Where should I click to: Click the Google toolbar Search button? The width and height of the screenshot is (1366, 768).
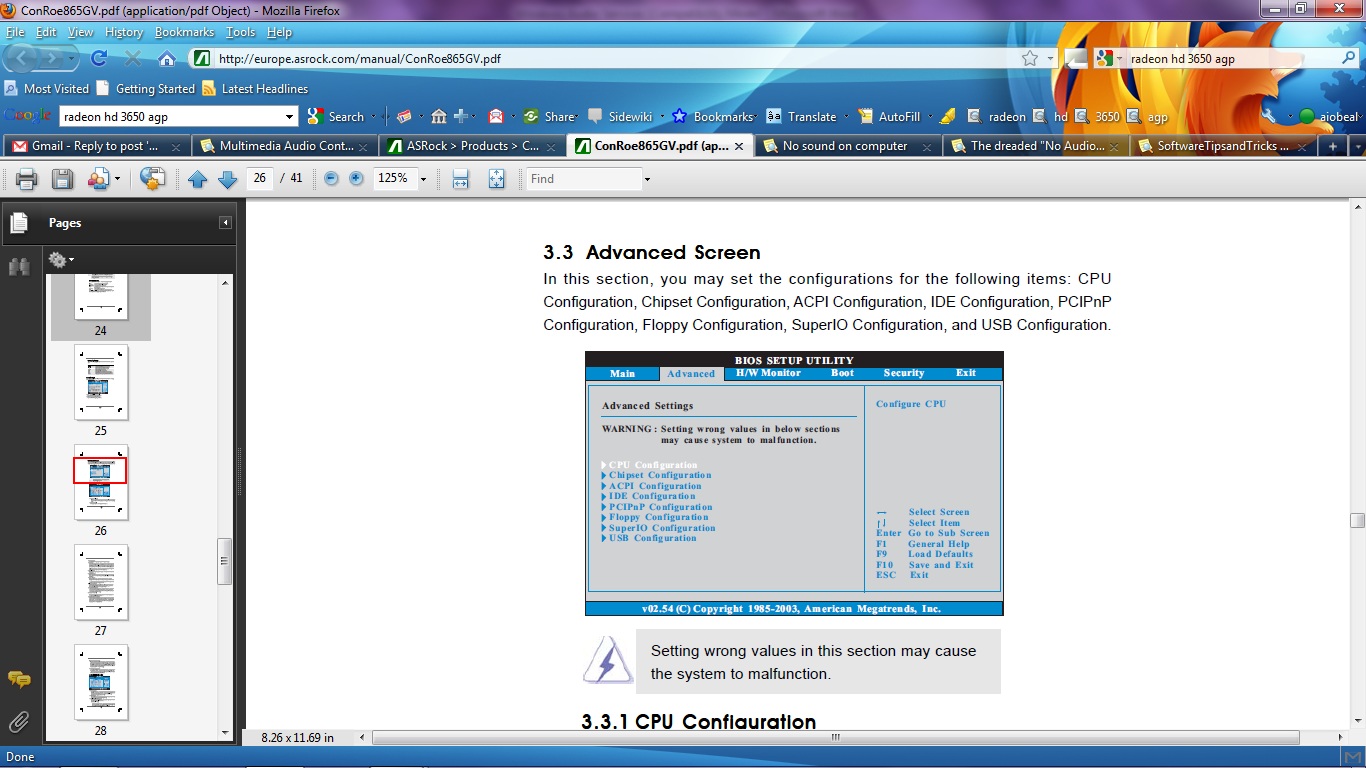335,116
